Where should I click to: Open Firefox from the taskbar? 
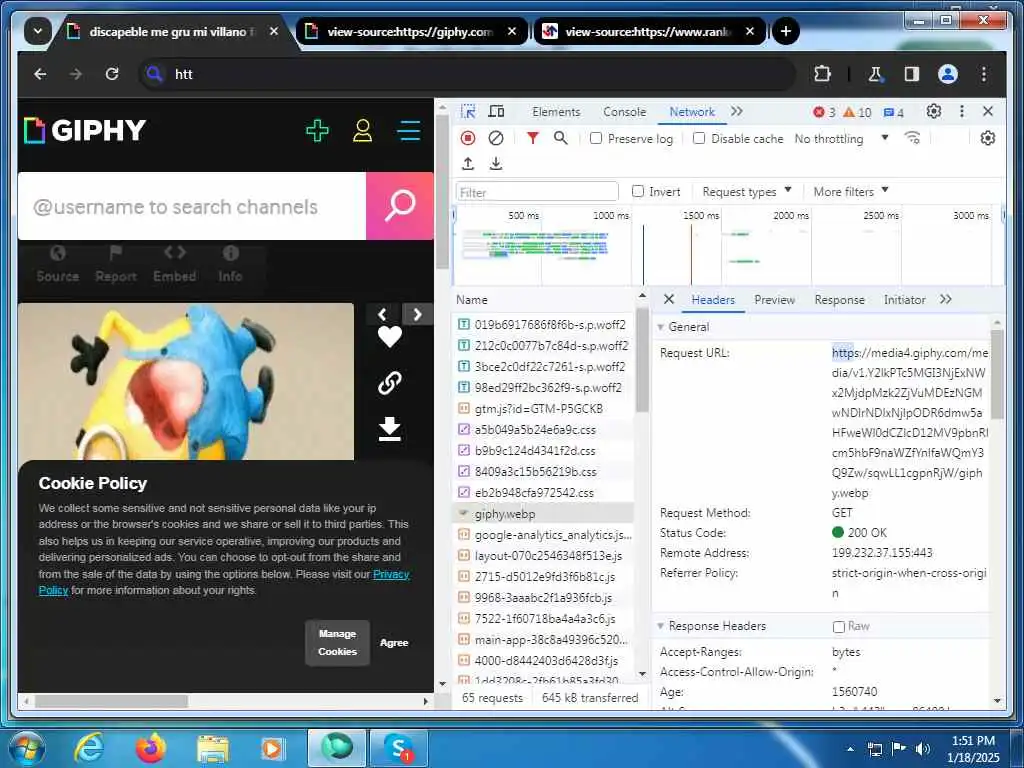point(150,748)
